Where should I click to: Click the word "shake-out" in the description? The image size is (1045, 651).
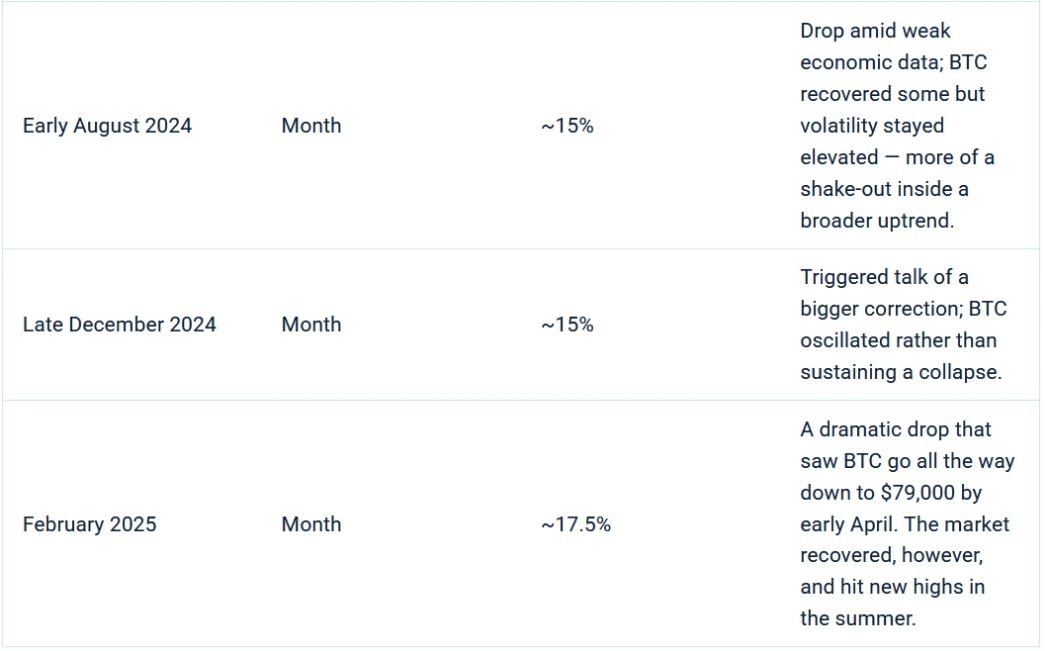(x=846, y=189)
